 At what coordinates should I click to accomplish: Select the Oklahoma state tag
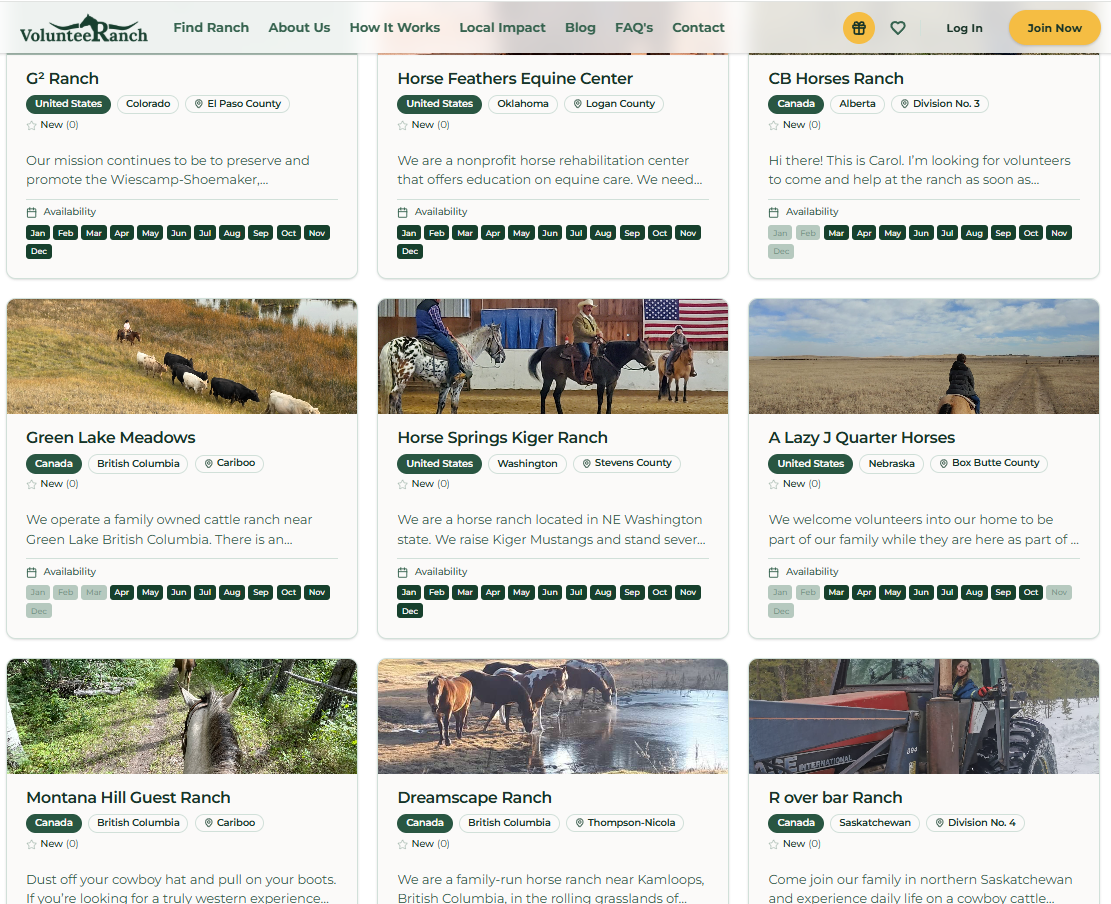523,104
